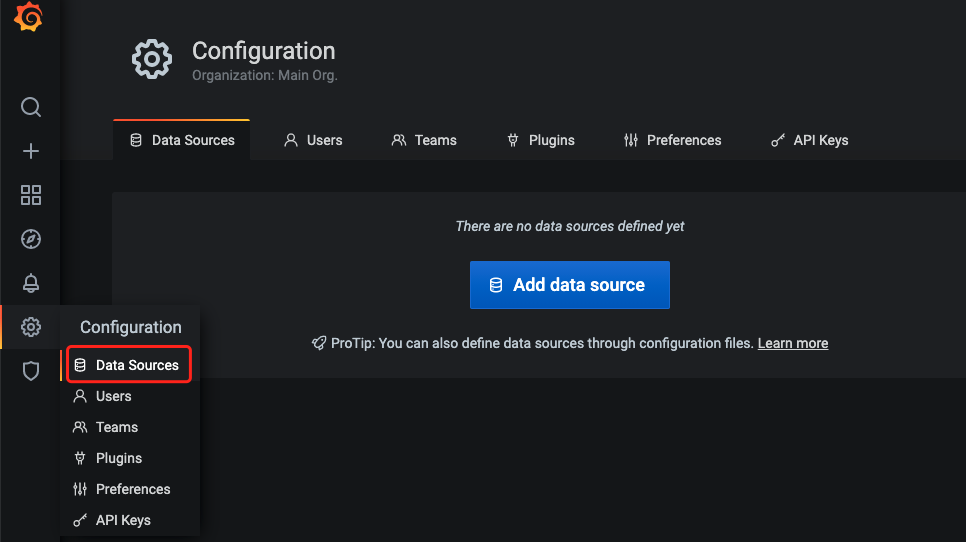Follow the Learn more link

point(793,343)
